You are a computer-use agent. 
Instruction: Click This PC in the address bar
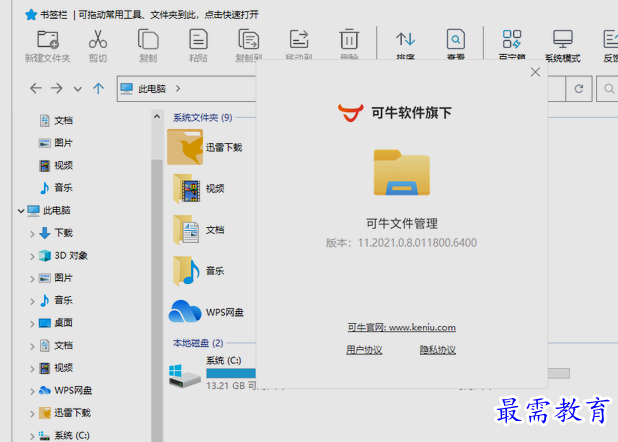tap(152, 89)
